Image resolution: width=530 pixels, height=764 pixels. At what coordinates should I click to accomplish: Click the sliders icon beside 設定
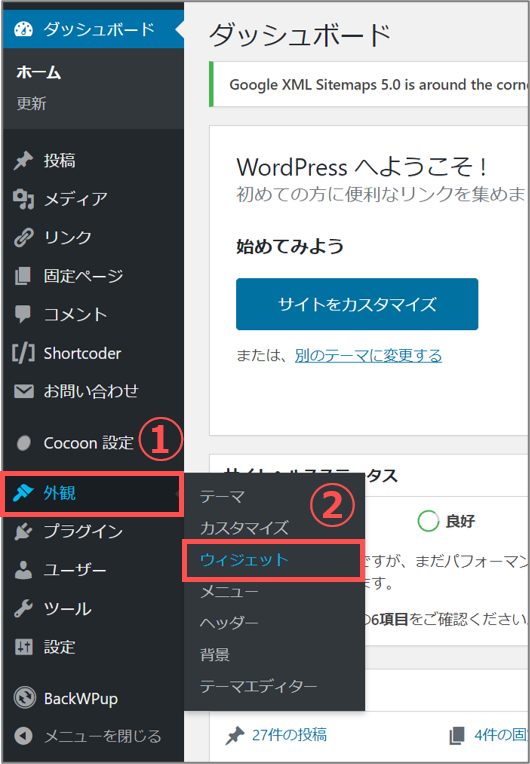(23, 647)
